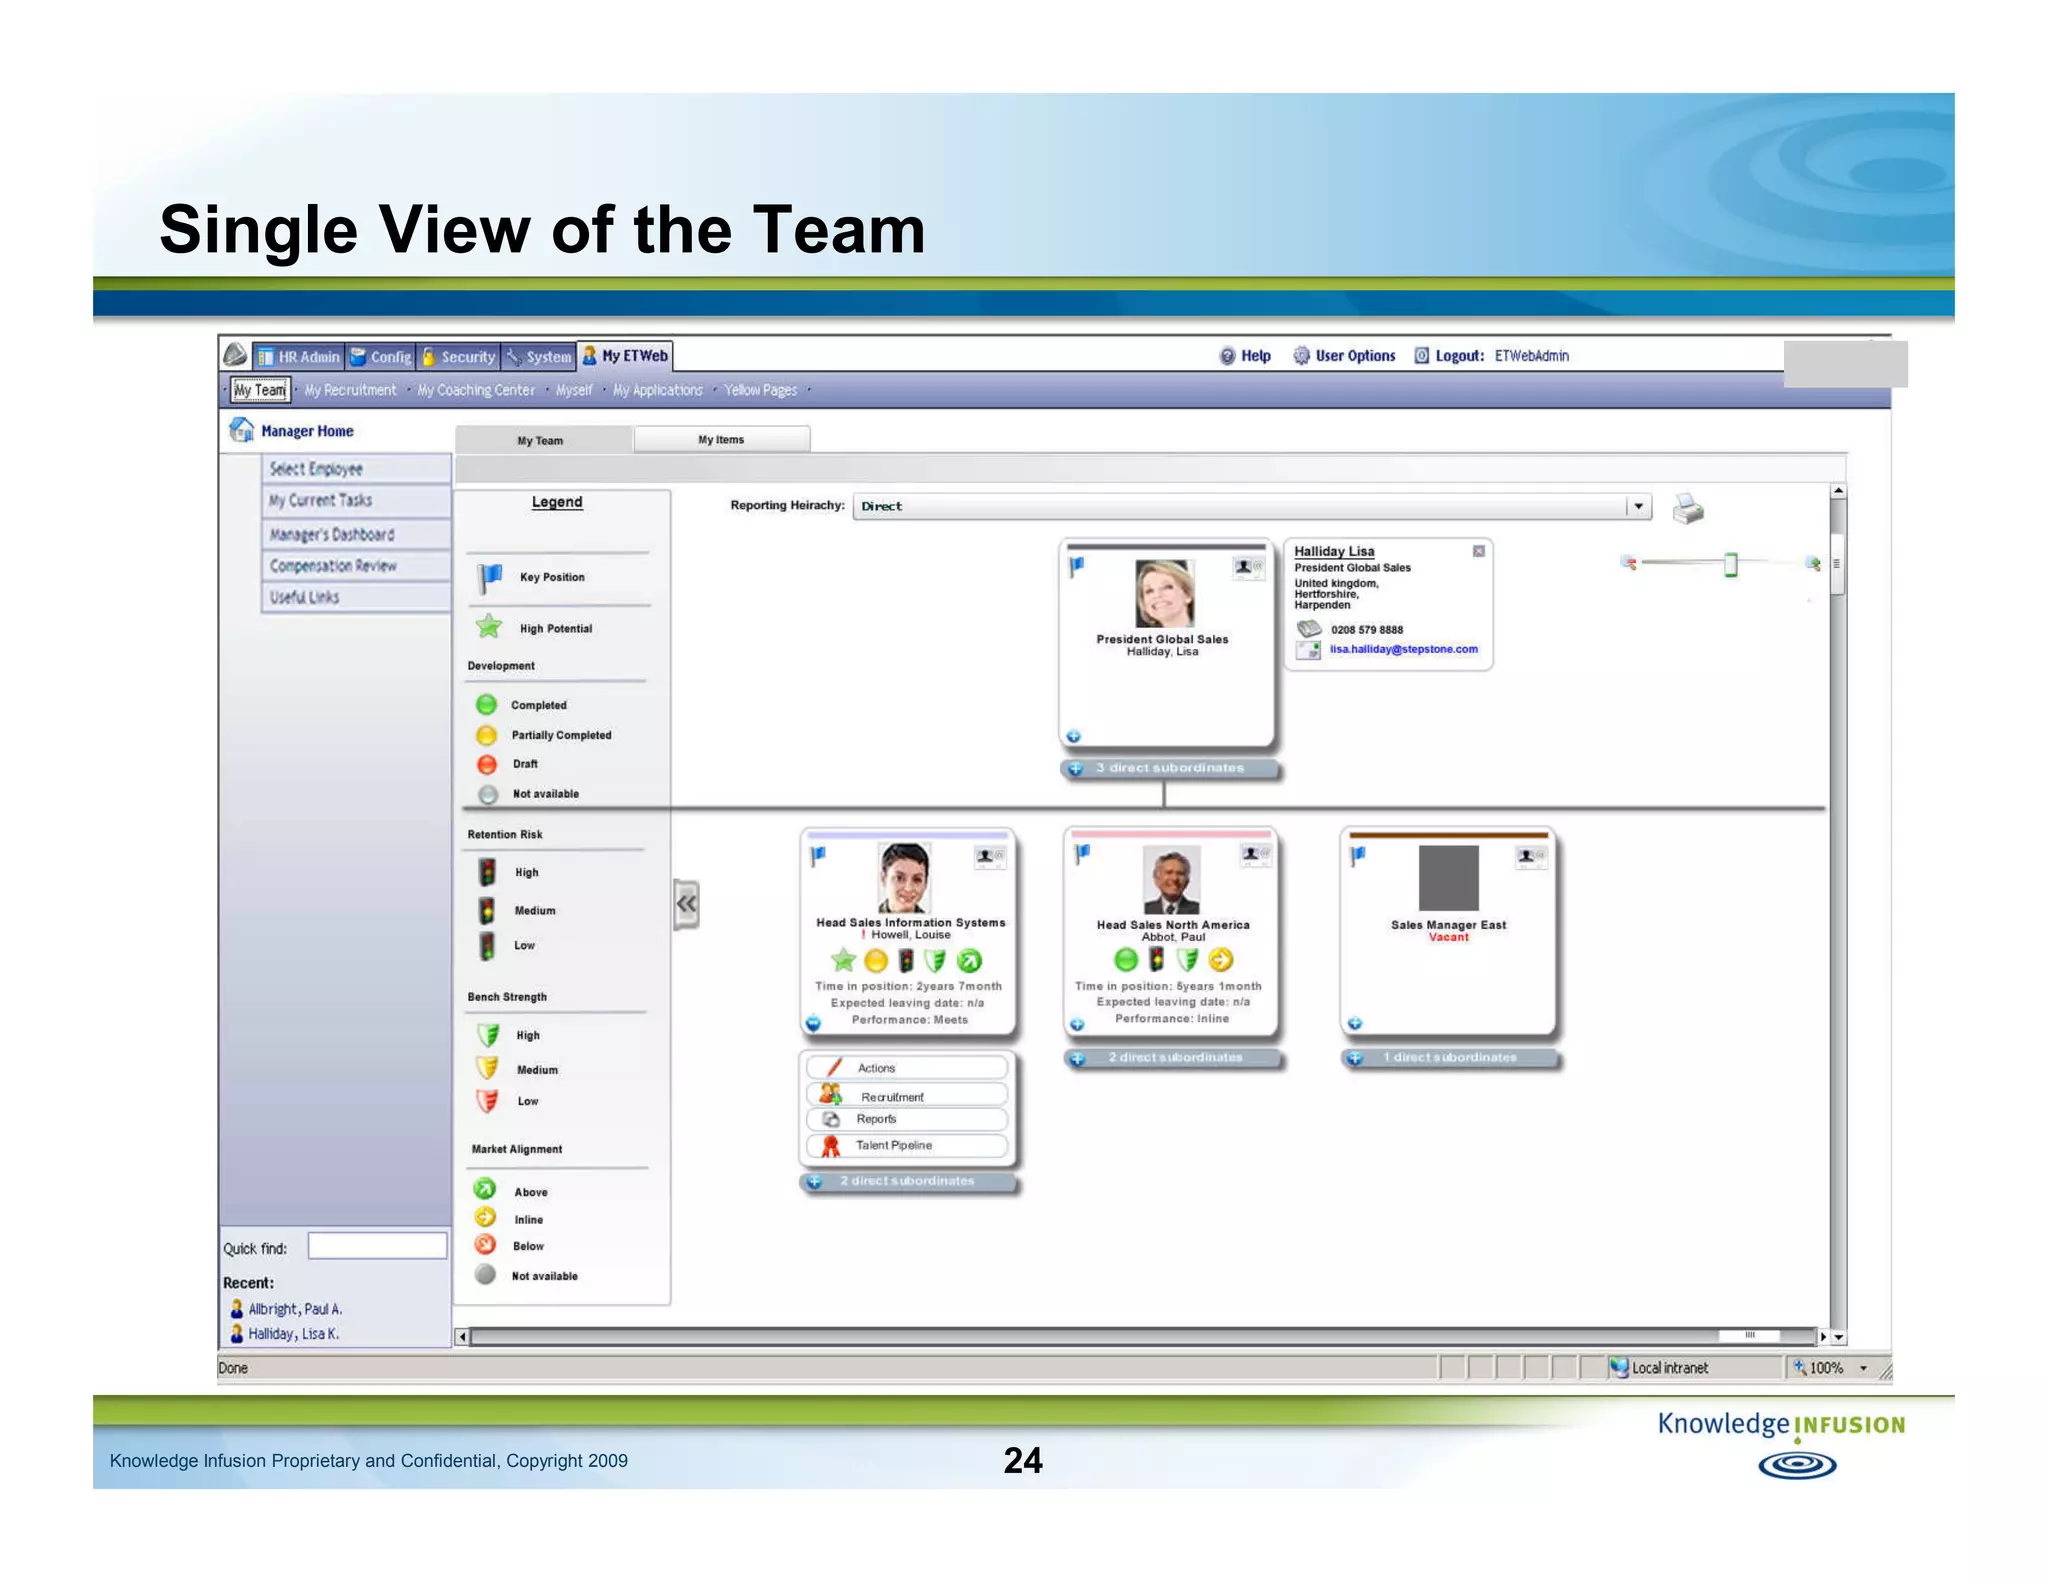Open Manager Home via house icon

pyautogui.click(x=242, y=430)
